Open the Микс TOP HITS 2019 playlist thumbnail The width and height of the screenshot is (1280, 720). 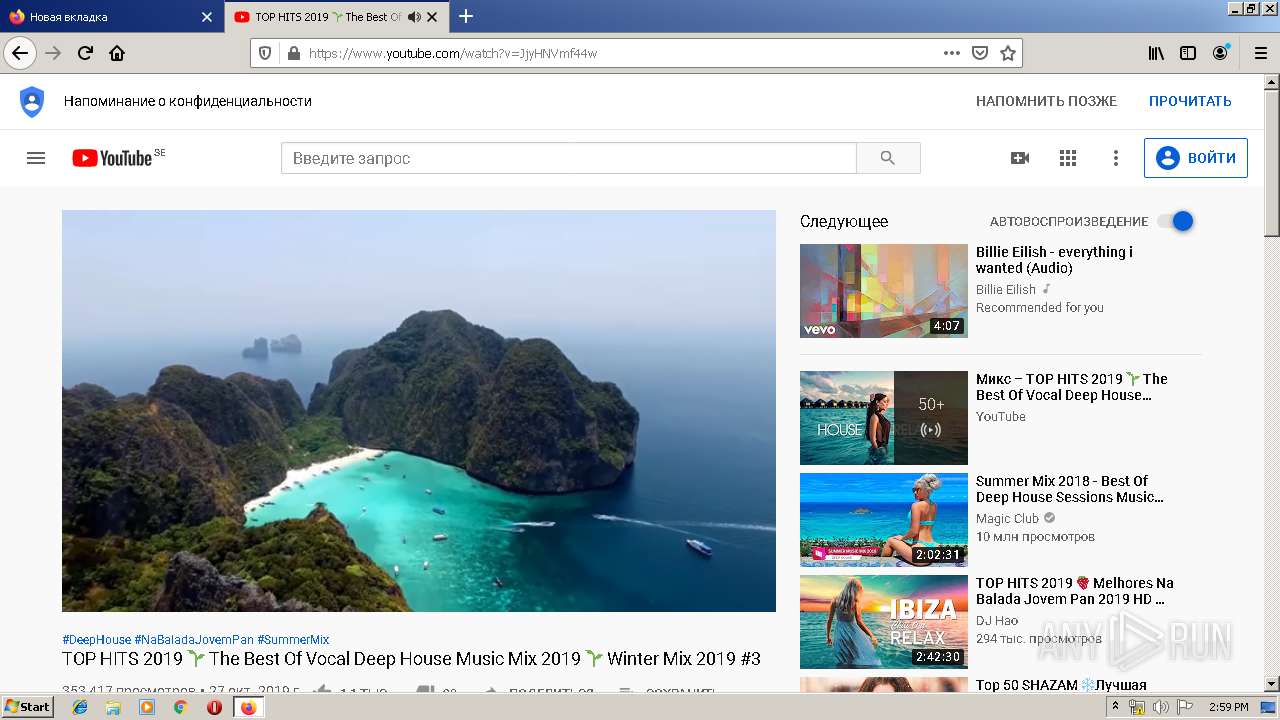(x=884, y=418)
